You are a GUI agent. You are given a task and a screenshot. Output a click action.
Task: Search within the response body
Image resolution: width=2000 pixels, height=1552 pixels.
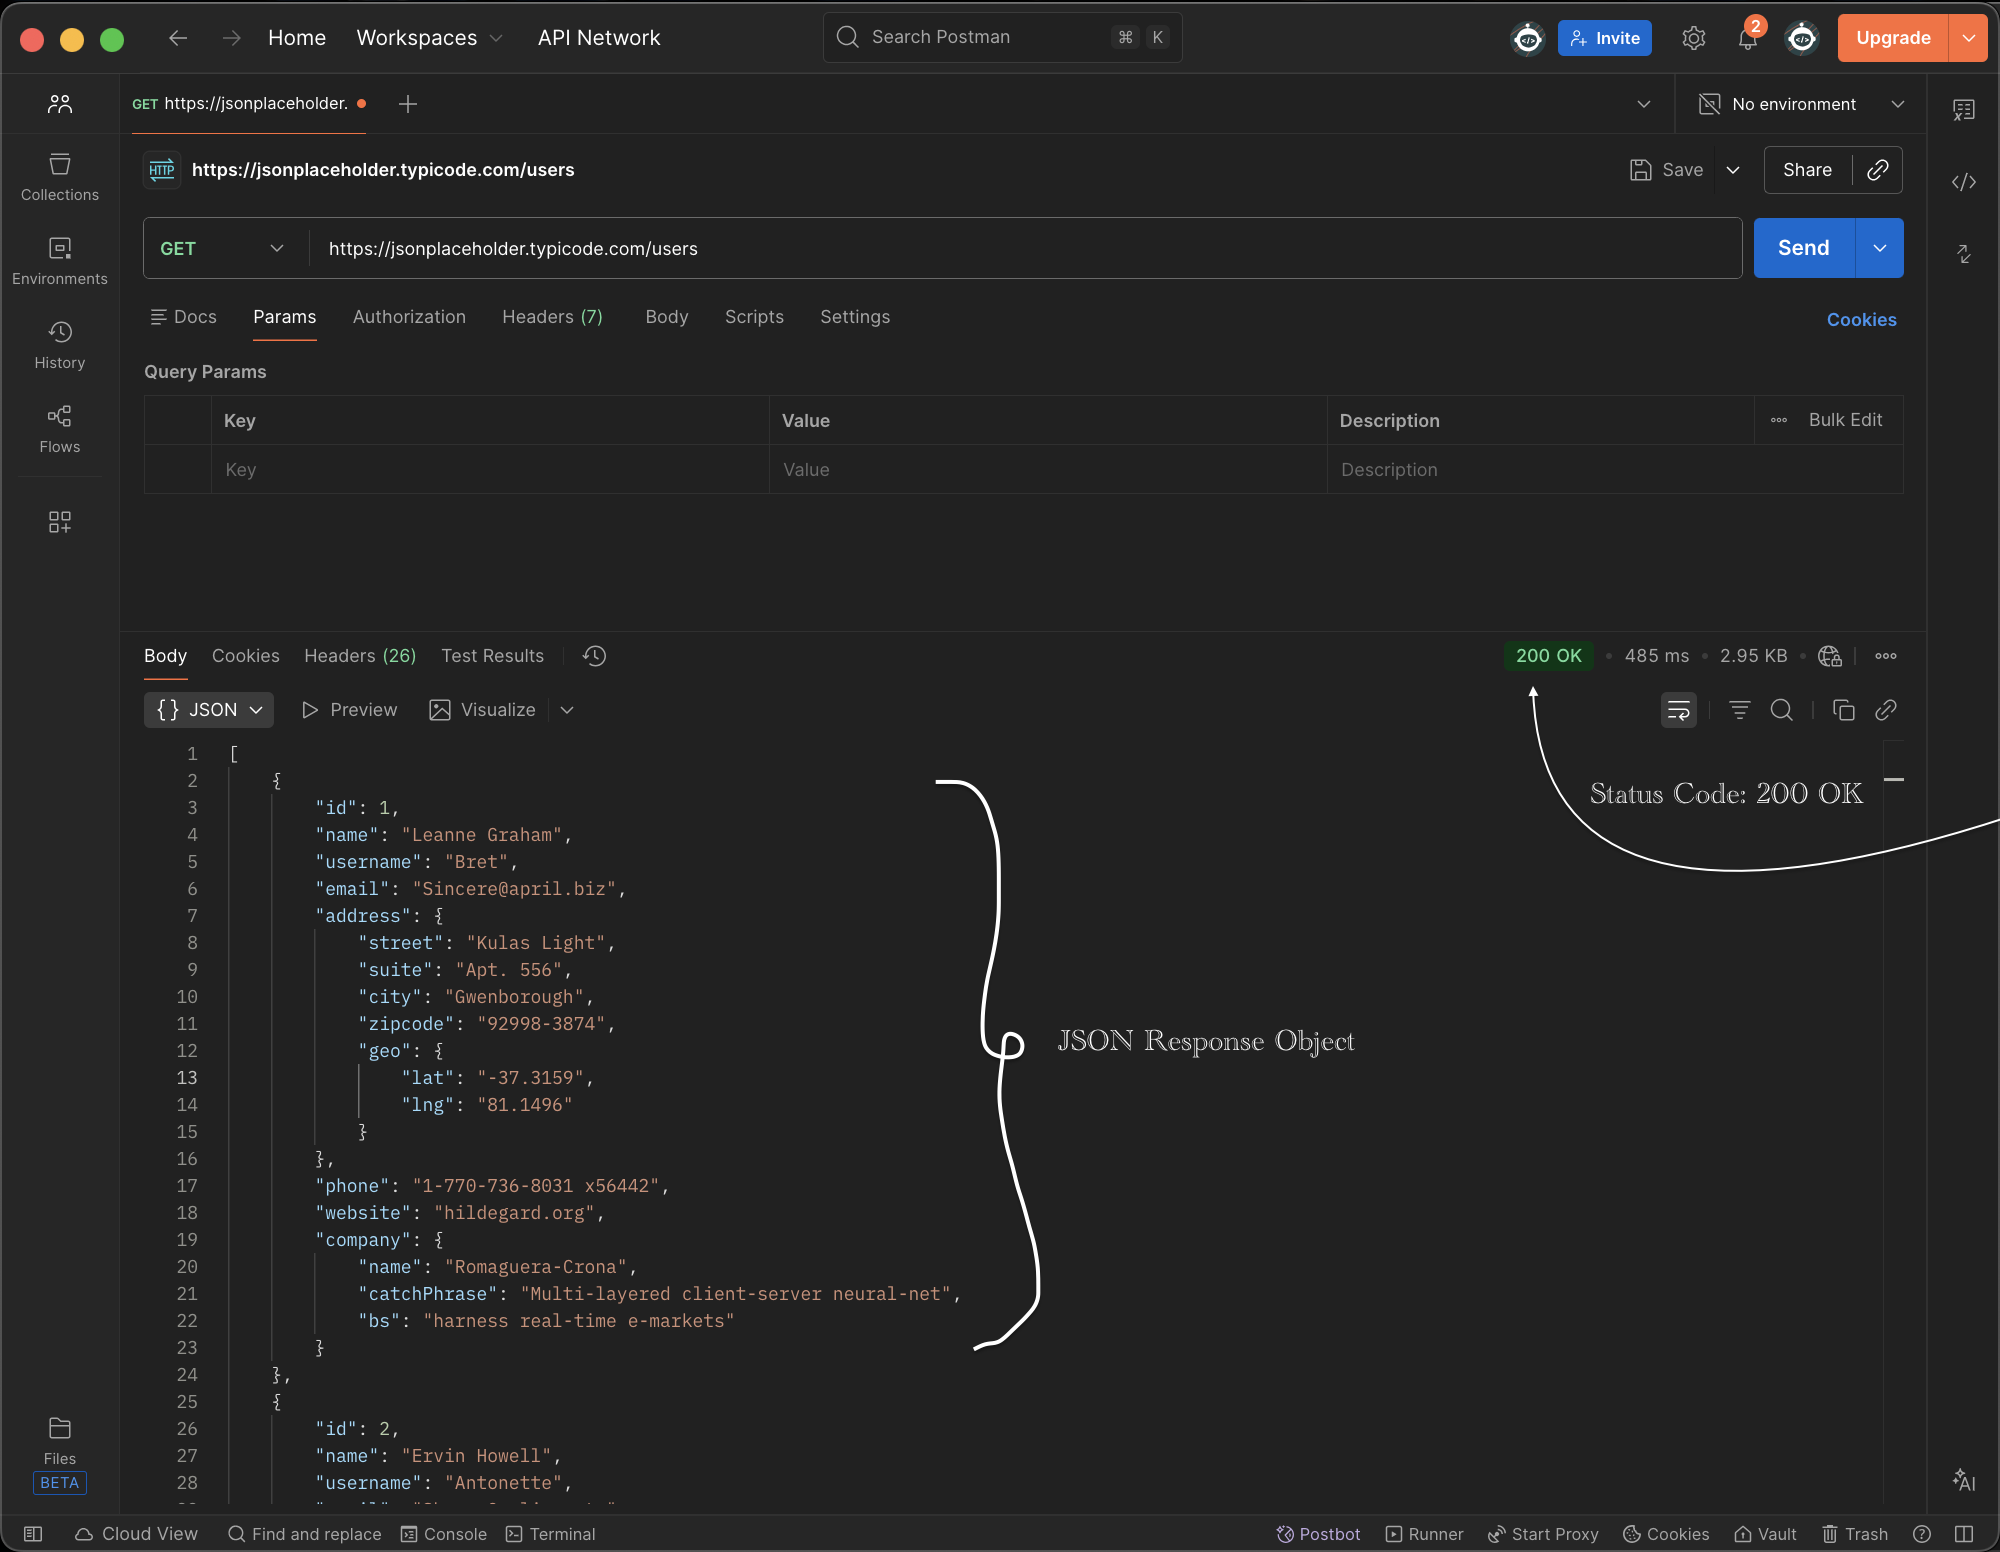(x=1782, y=710)
